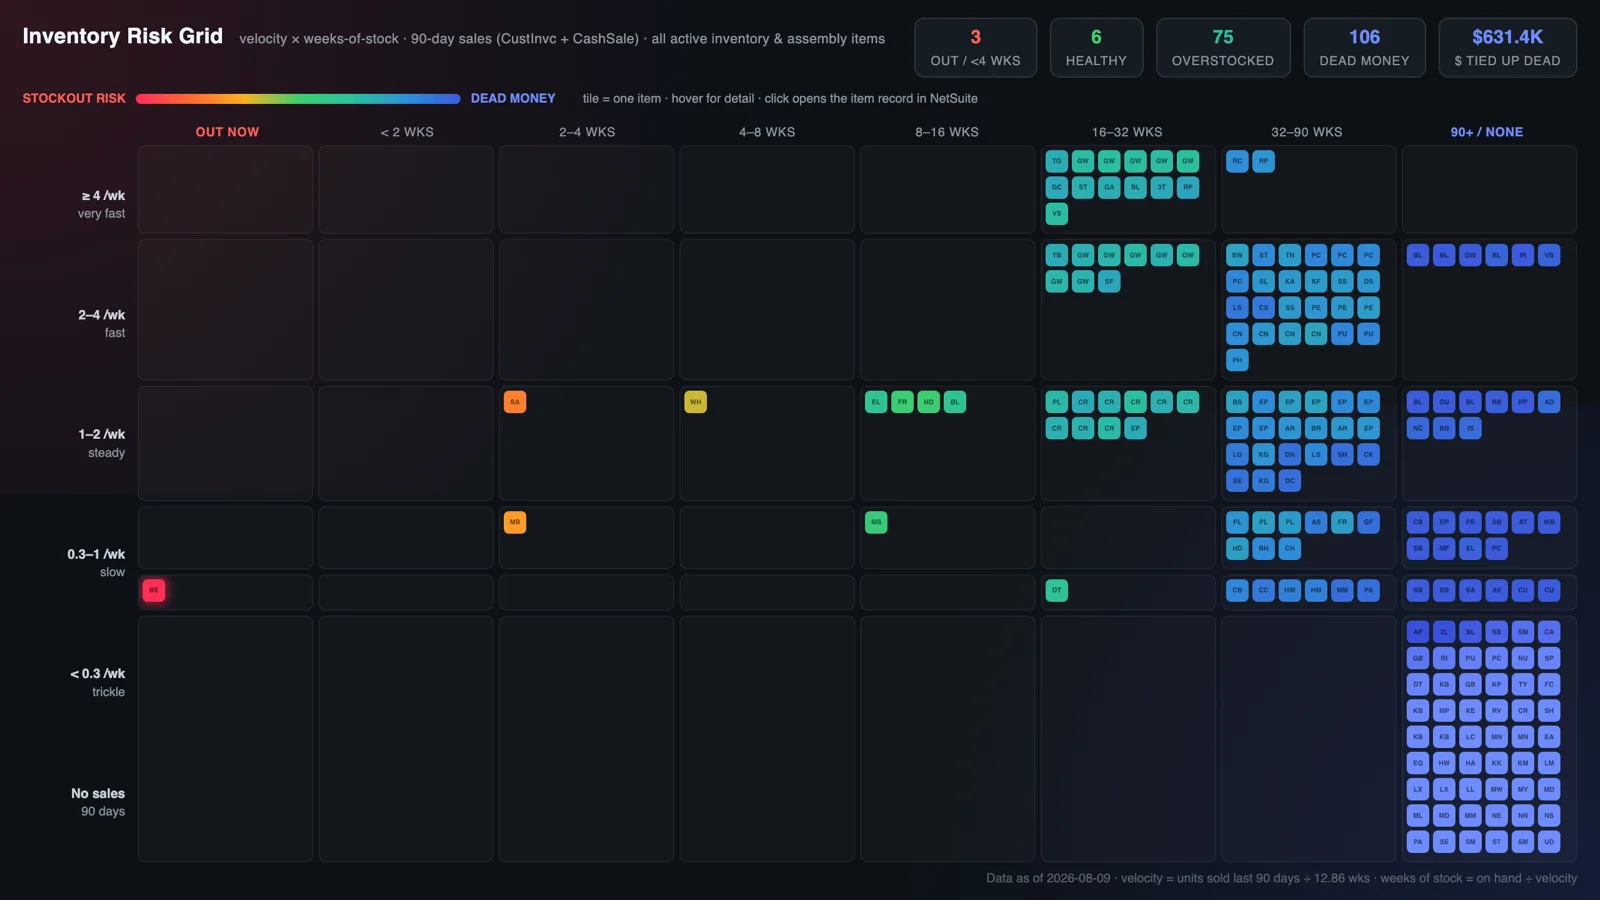
Task: Click the Dead Money summary card
Action: tap(1364, 48)
